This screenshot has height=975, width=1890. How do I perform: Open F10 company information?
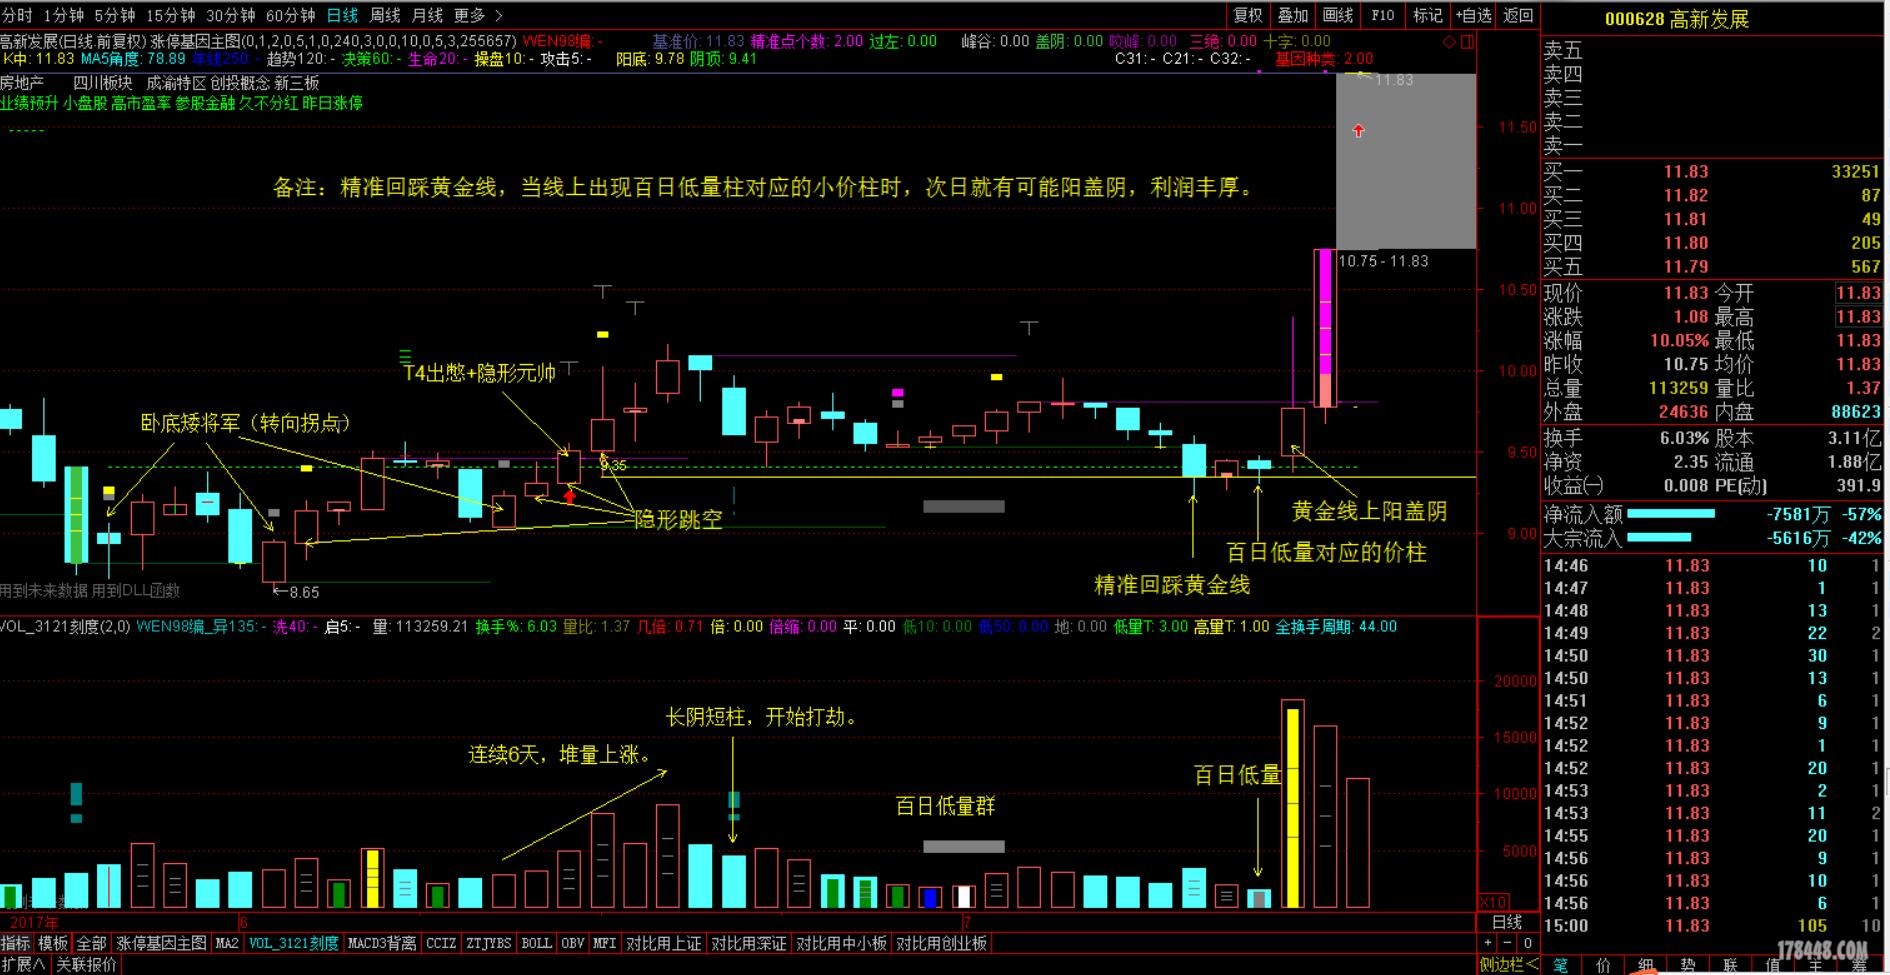coord(1383,15)
